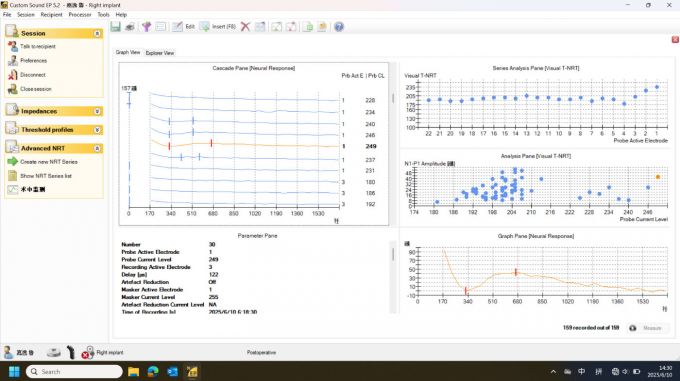Expand the Impedances panel
Image resolution: width=680 pixels, height=381 pixels.
click(98, 111)
